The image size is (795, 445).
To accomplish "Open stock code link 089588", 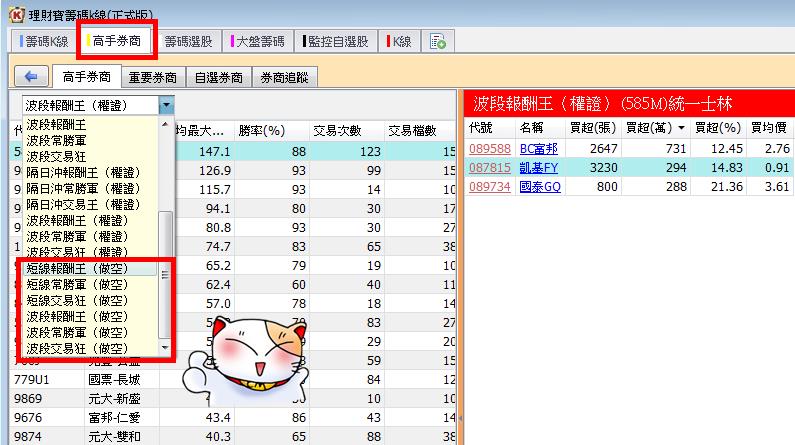I will click(490, 149).
